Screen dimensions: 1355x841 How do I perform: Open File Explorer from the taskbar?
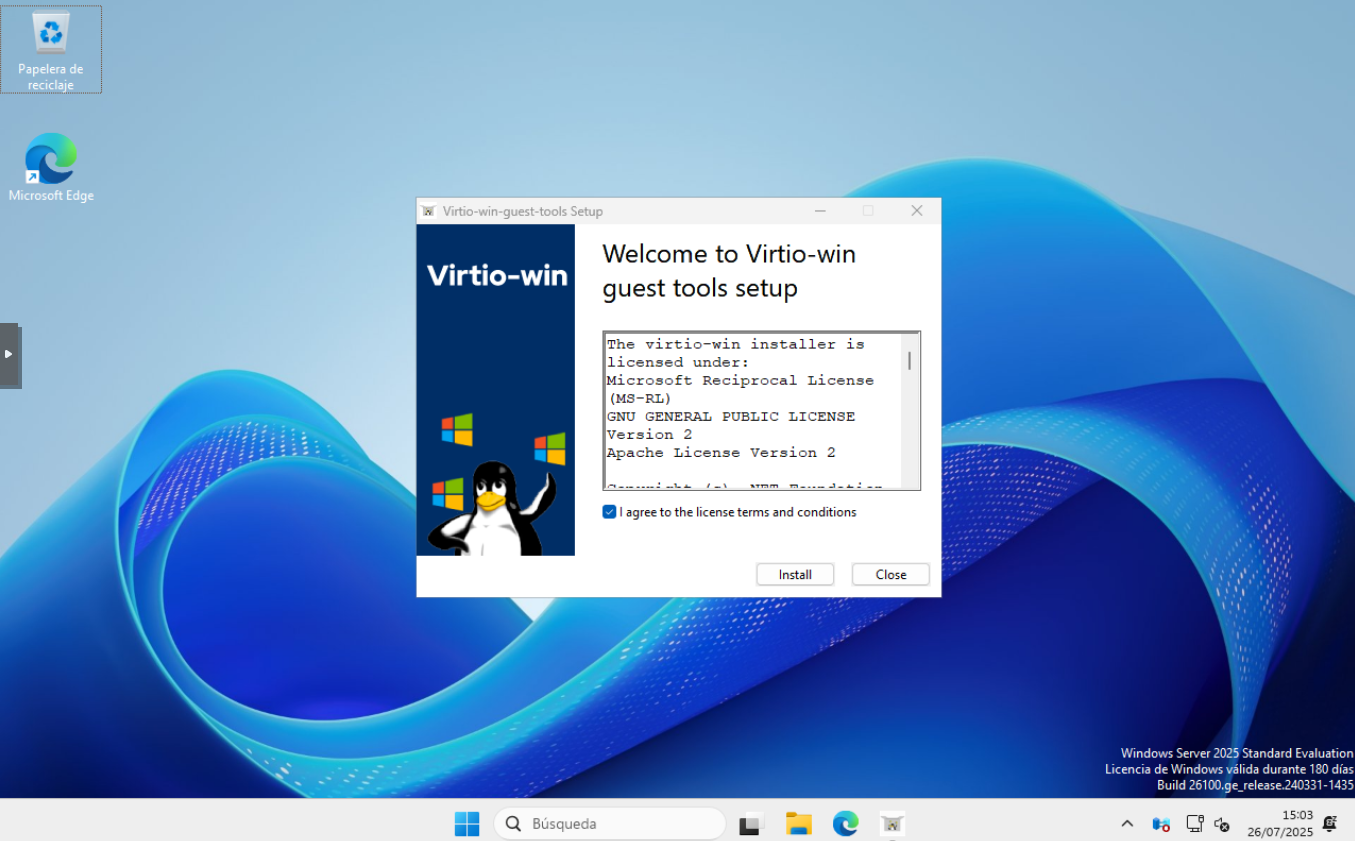click(x=798, y=824)
